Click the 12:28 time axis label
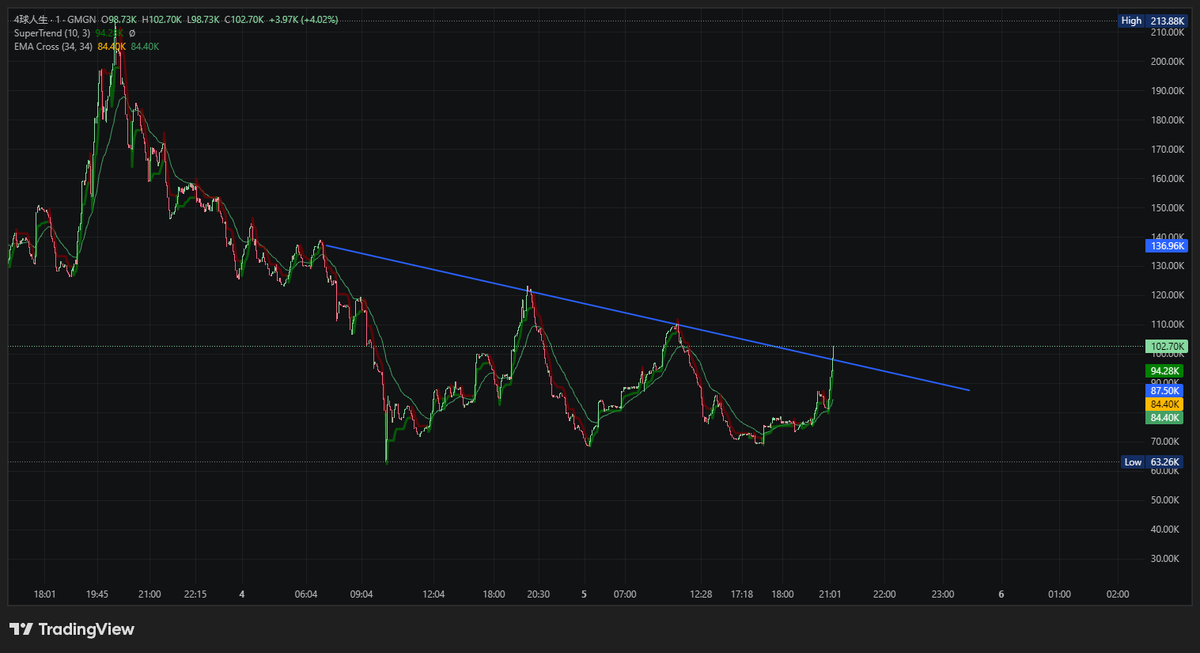Screen dimensions: 1200x653 [x=700, y=594]
